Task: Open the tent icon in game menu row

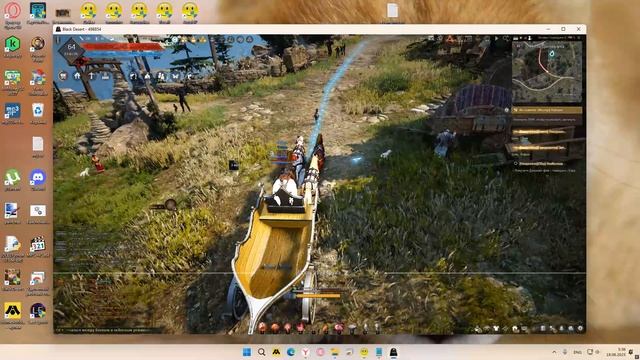Action: click(147, 76)
